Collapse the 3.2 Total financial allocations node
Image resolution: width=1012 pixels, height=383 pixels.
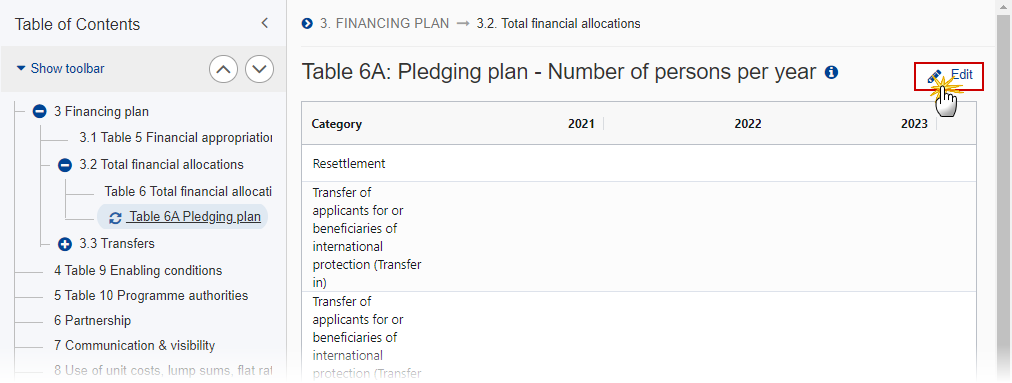[x=65, y=165]
